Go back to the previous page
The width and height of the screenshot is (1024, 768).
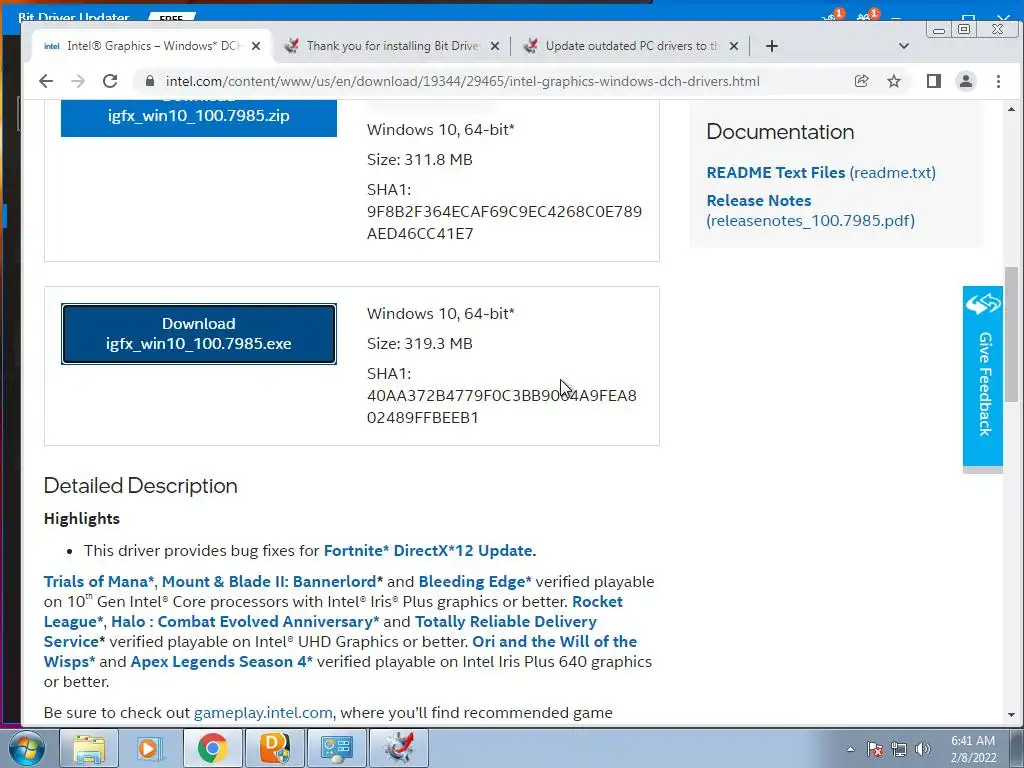pos(46,81)
